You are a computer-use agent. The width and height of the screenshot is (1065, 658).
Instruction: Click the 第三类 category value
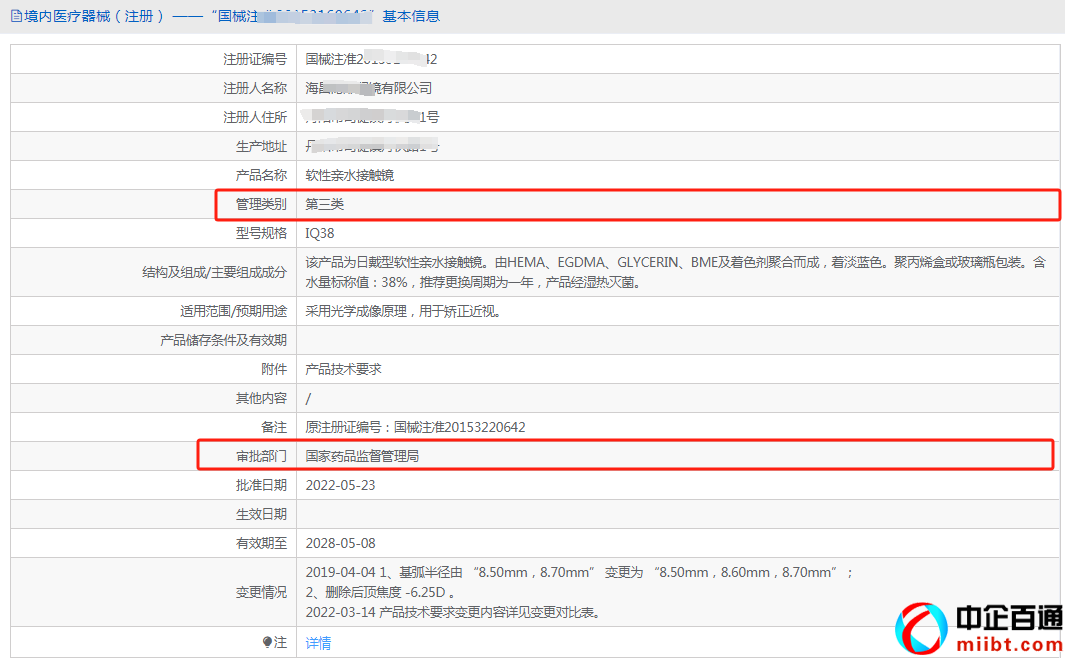pos(325,204)
